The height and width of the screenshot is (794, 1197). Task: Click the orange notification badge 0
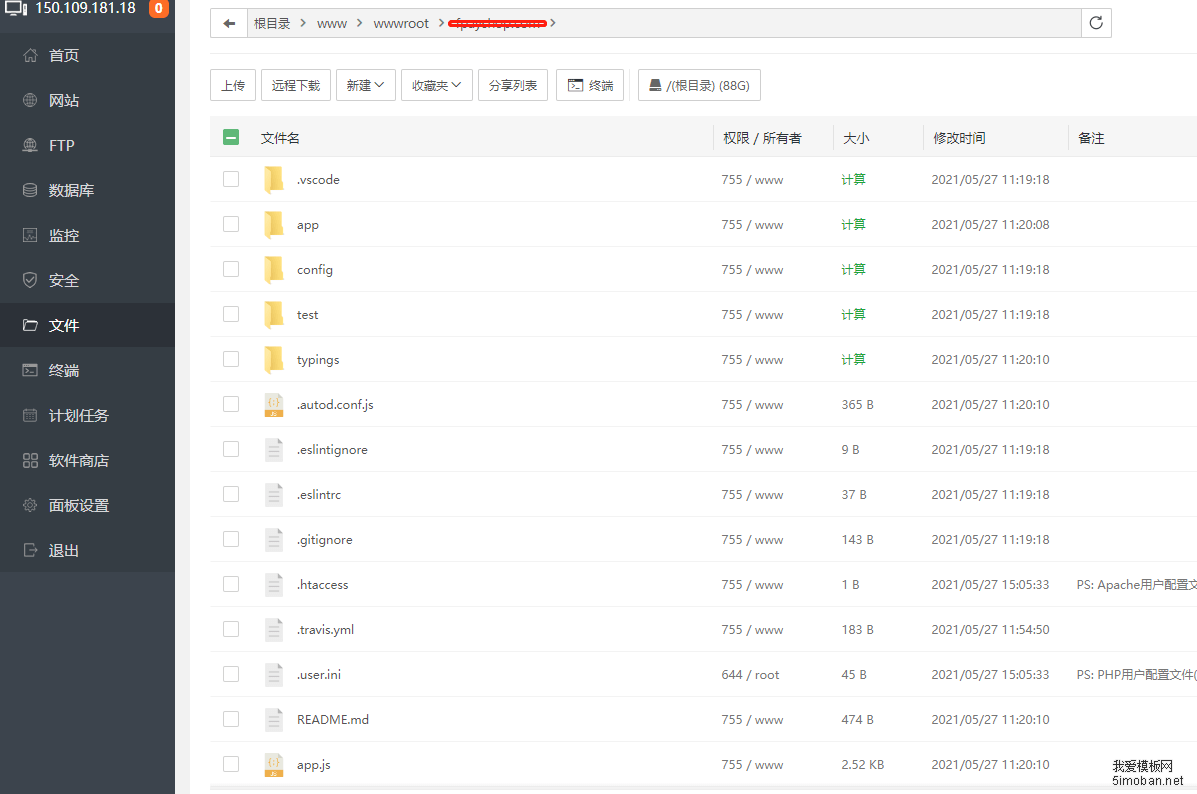pyautogui.click(x=158, y=9)
